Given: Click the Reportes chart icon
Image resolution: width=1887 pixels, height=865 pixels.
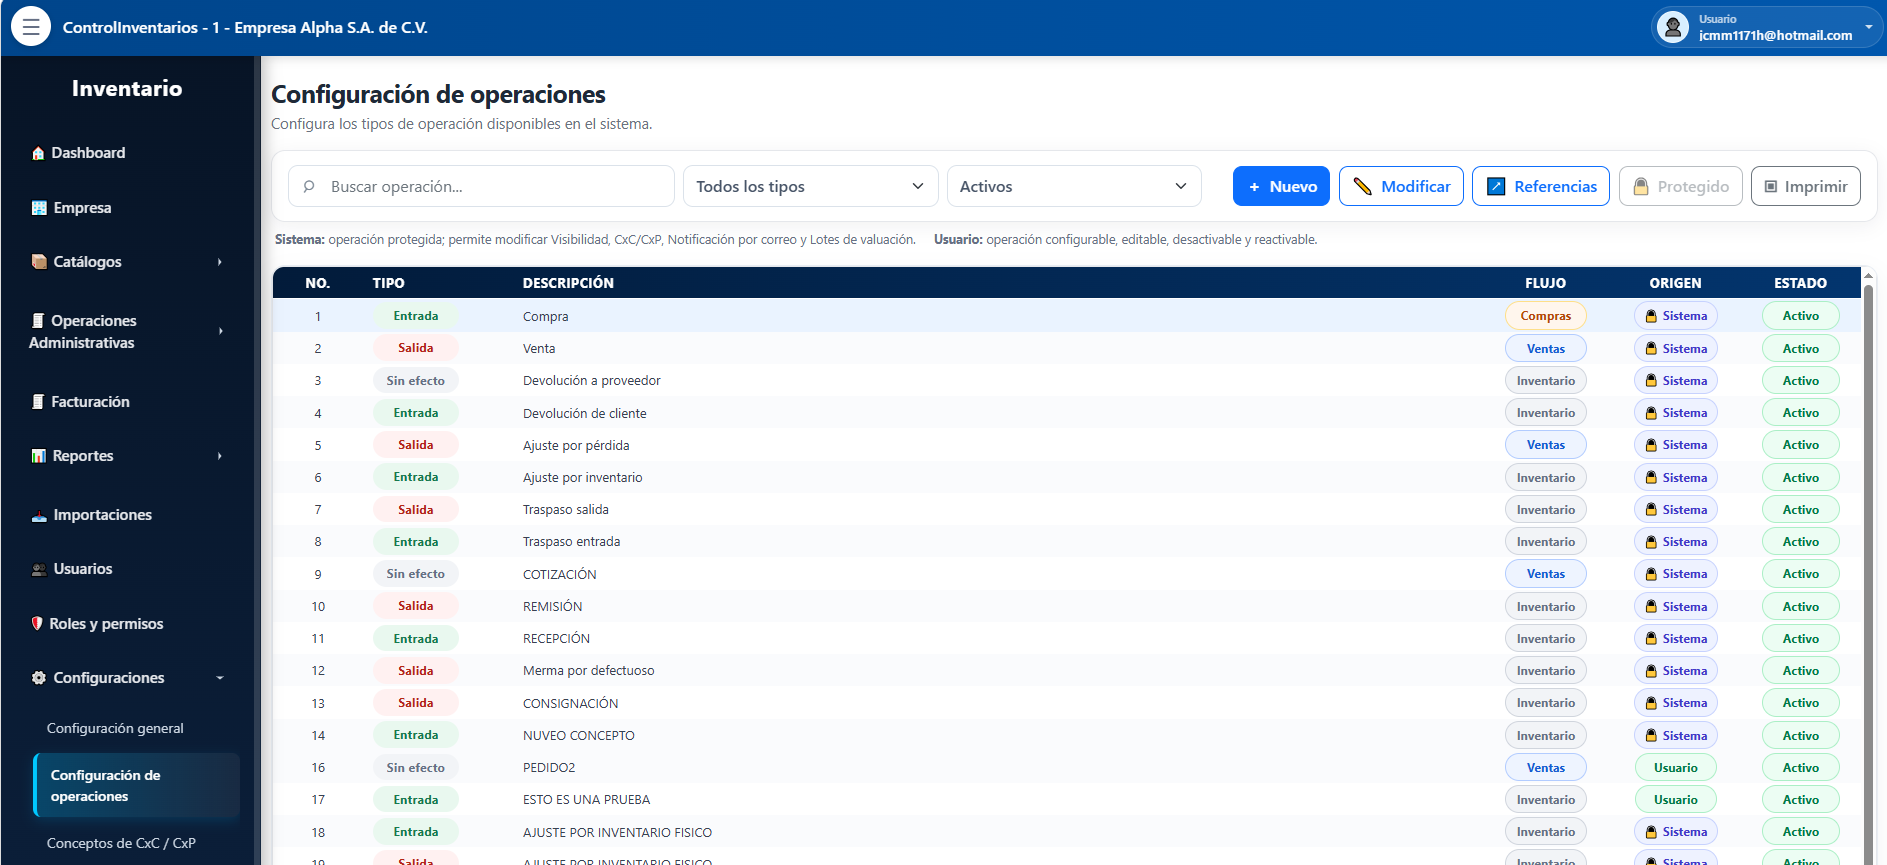Looking at the screenshot, I should click(38, 456).
